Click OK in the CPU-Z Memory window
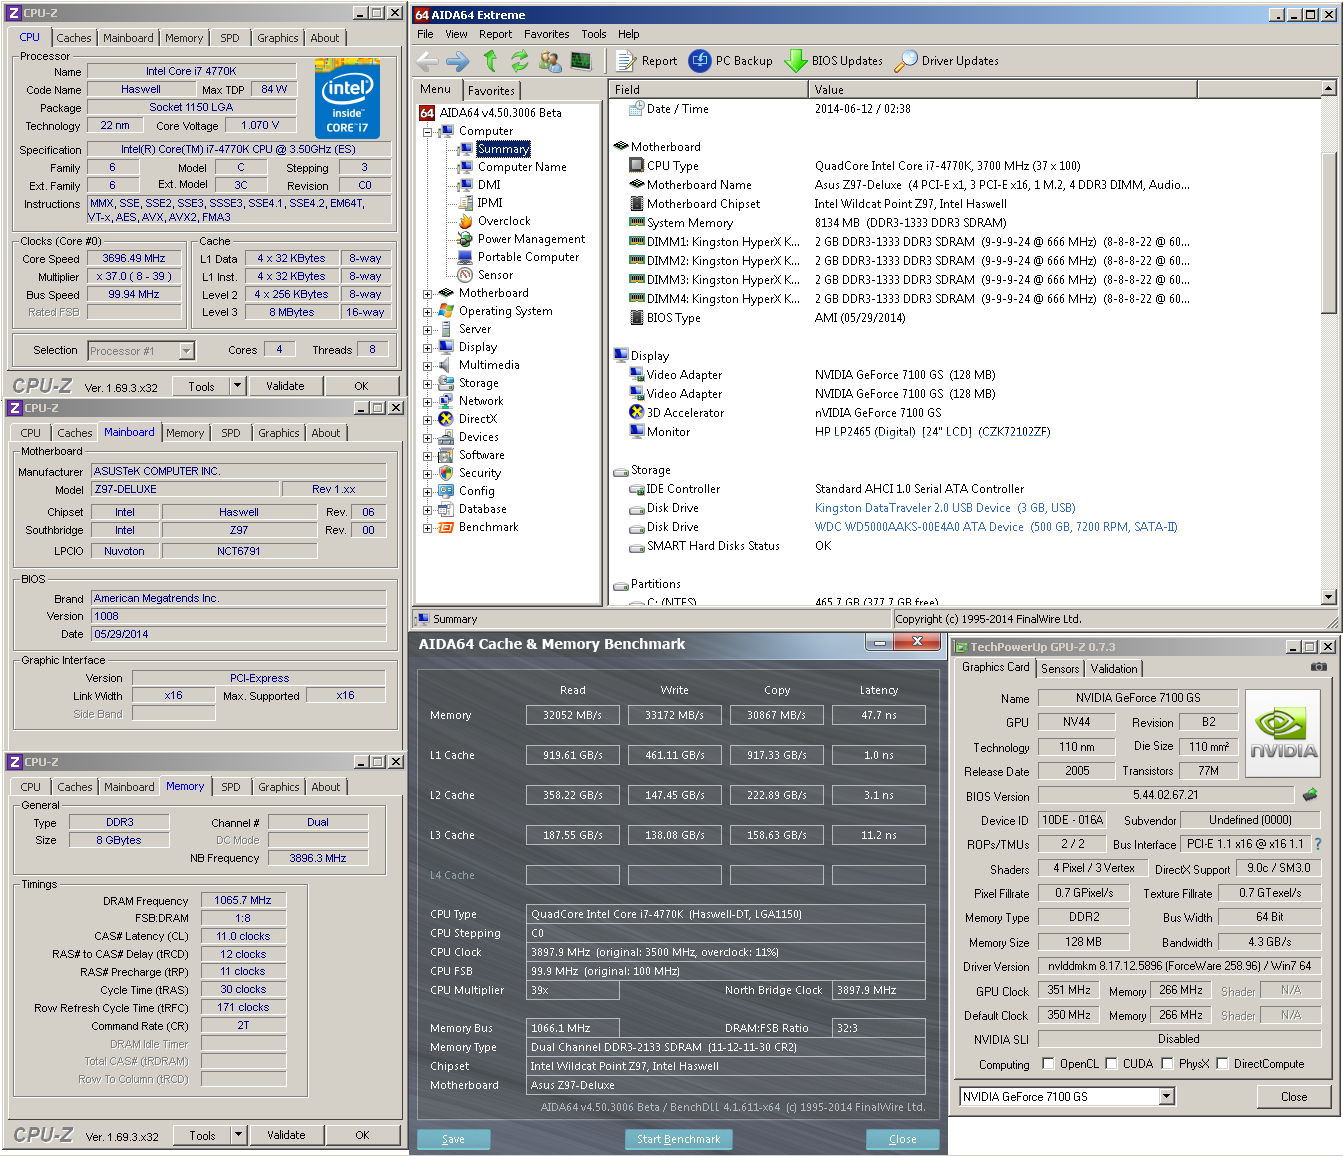 362,1135
